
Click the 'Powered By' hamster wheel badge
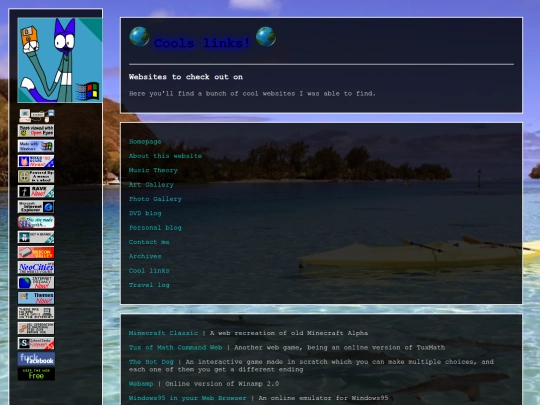click(36, 176)
